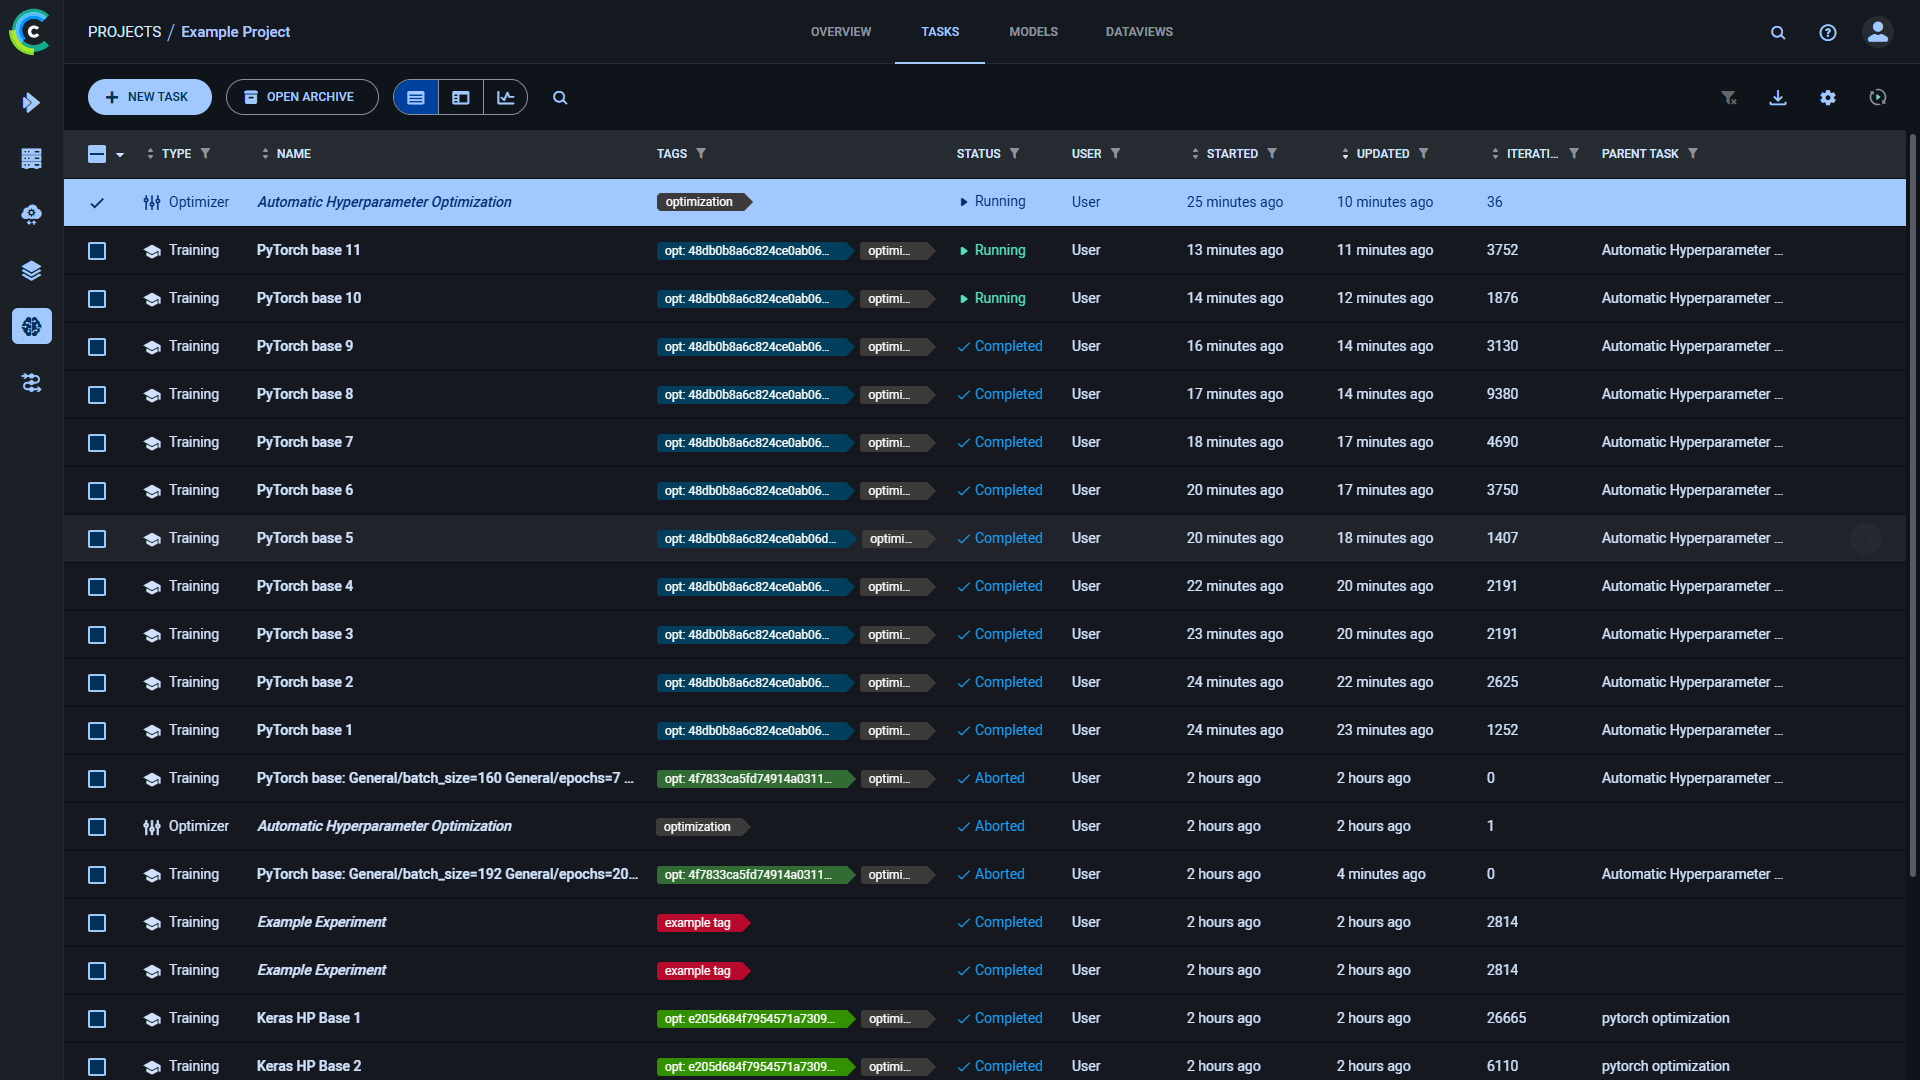Open the help menu icon

1828,32
